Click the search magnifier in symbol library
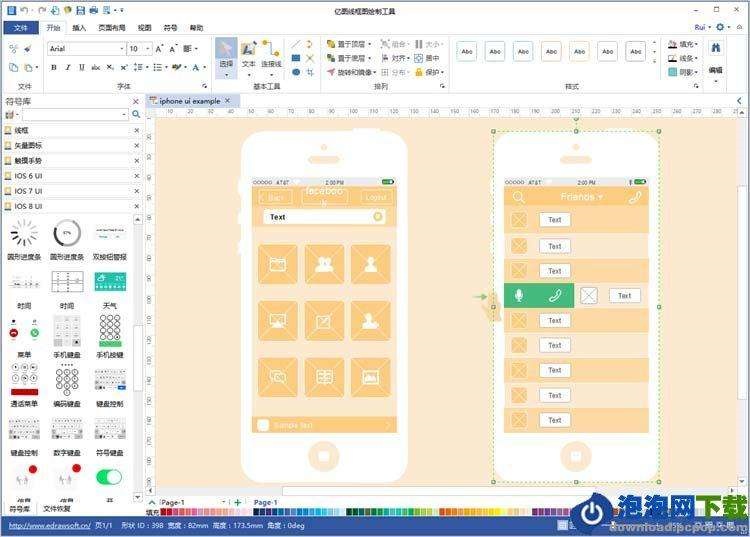The image size is (750, 537). tap(136, 115)
